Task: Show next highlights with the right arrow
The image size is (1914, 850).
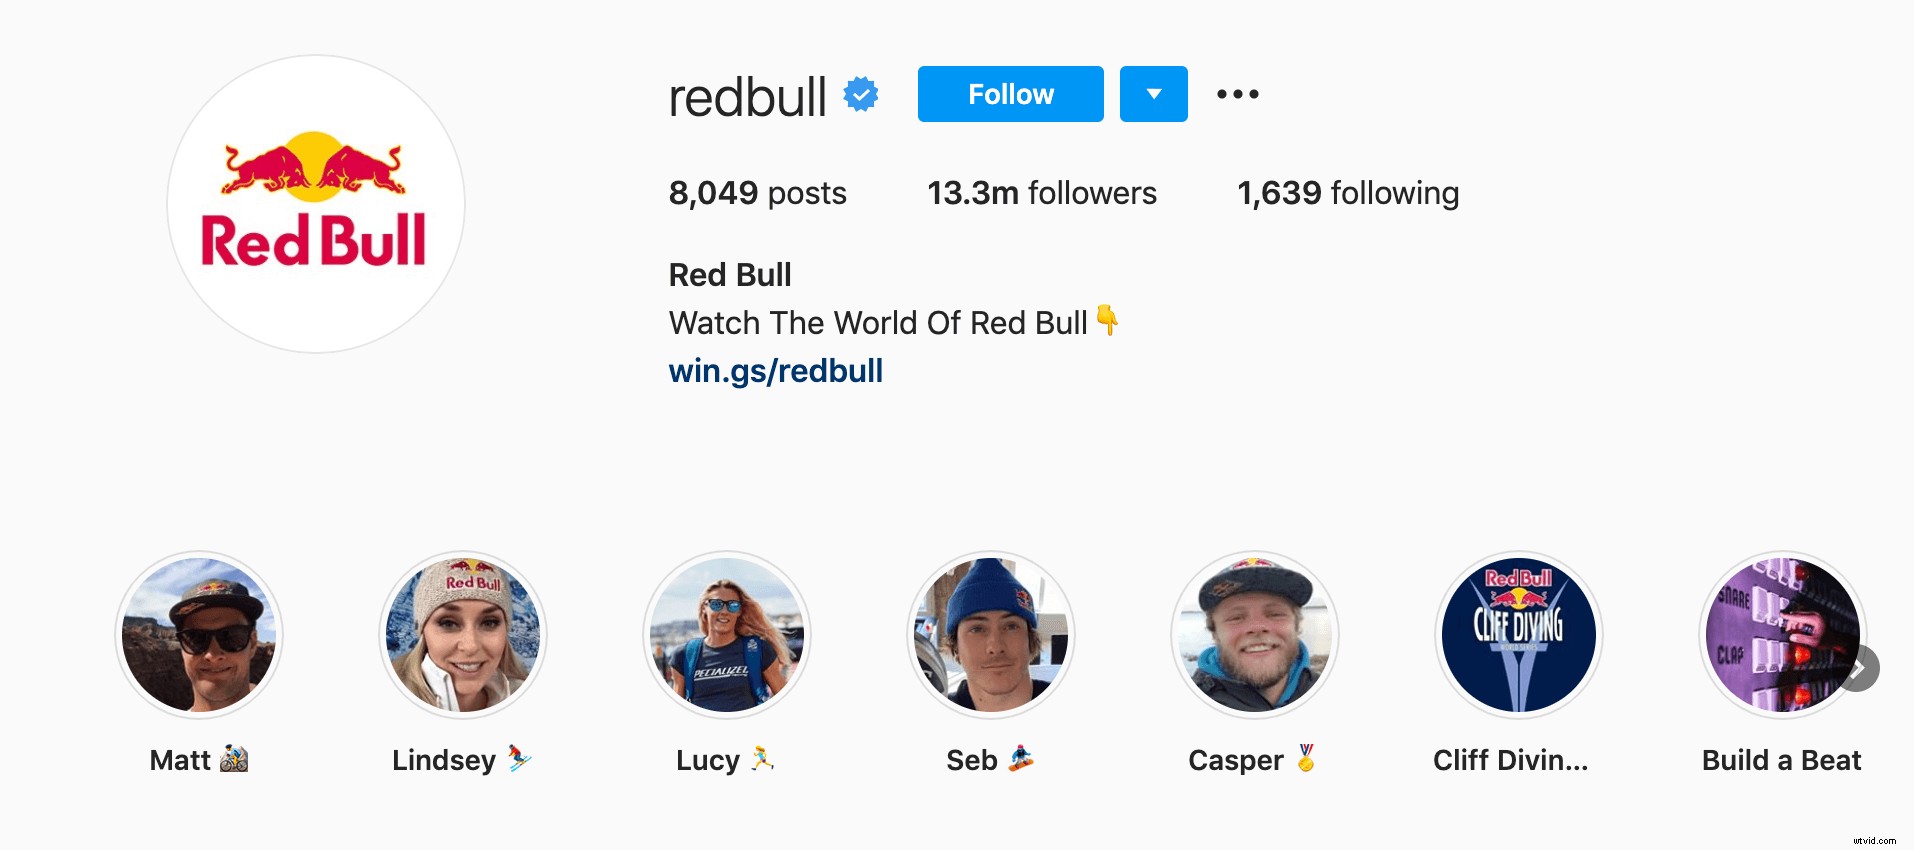Action: 1857,668
